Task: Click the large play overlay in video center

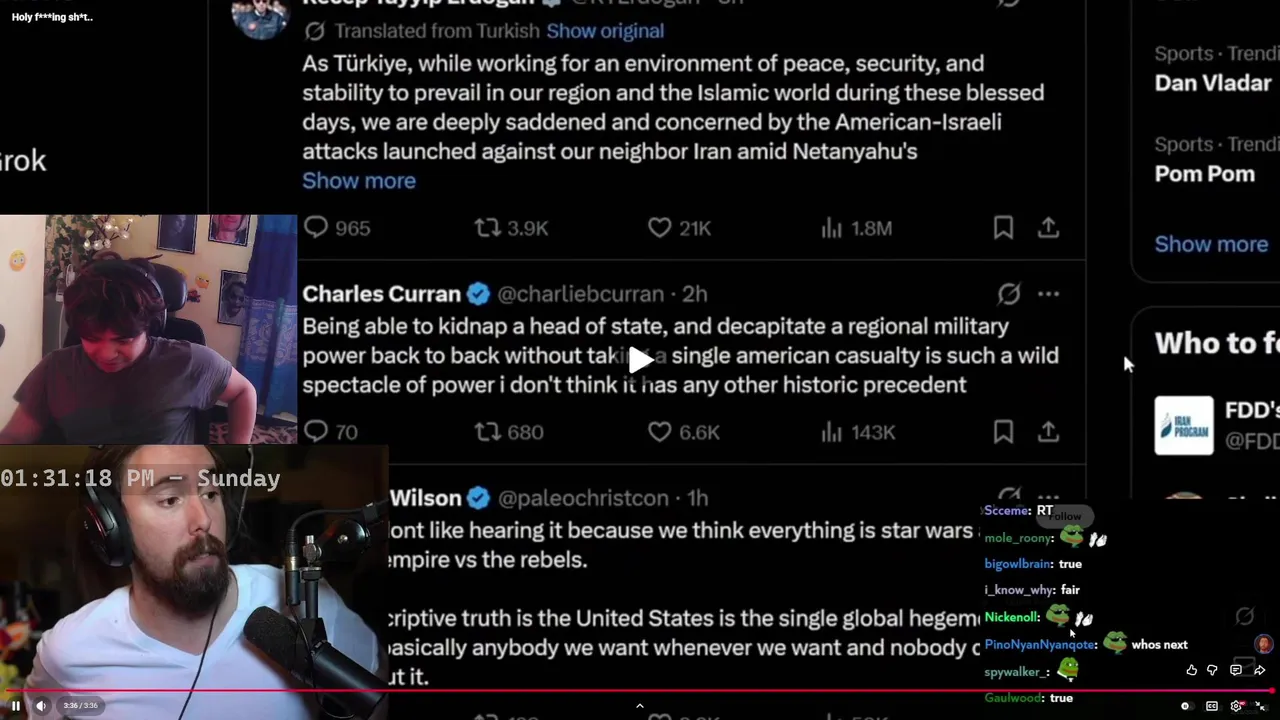Action: pyautogui.click(x=641, y=360)
